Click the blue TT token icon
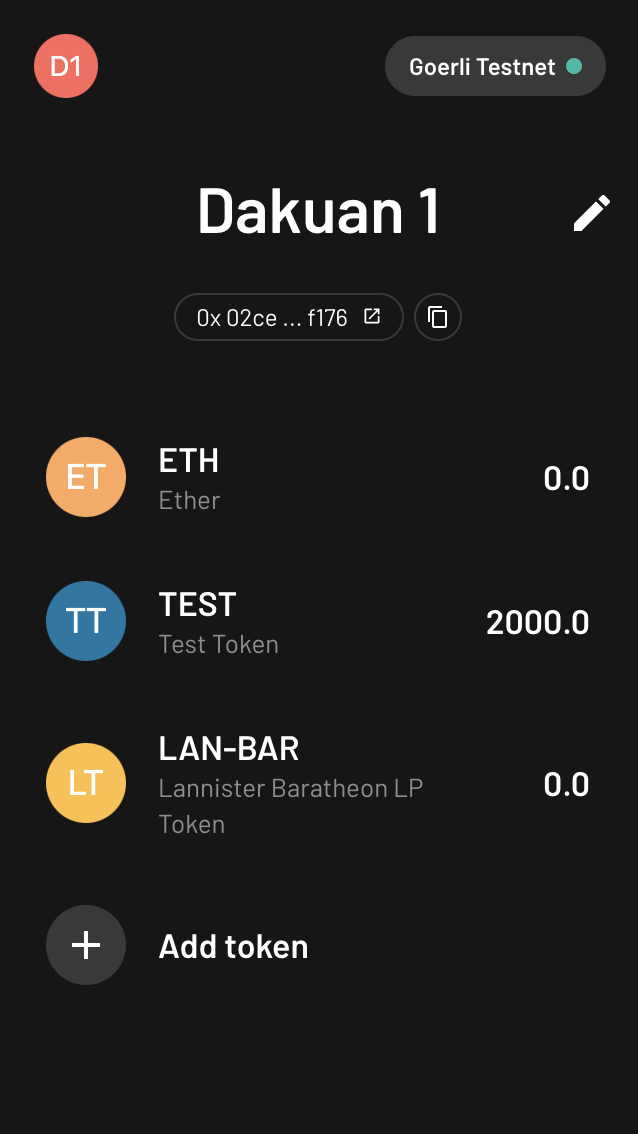Viewport: 638px width, 1134px height. pyautogui.click(x=86, y=621)
